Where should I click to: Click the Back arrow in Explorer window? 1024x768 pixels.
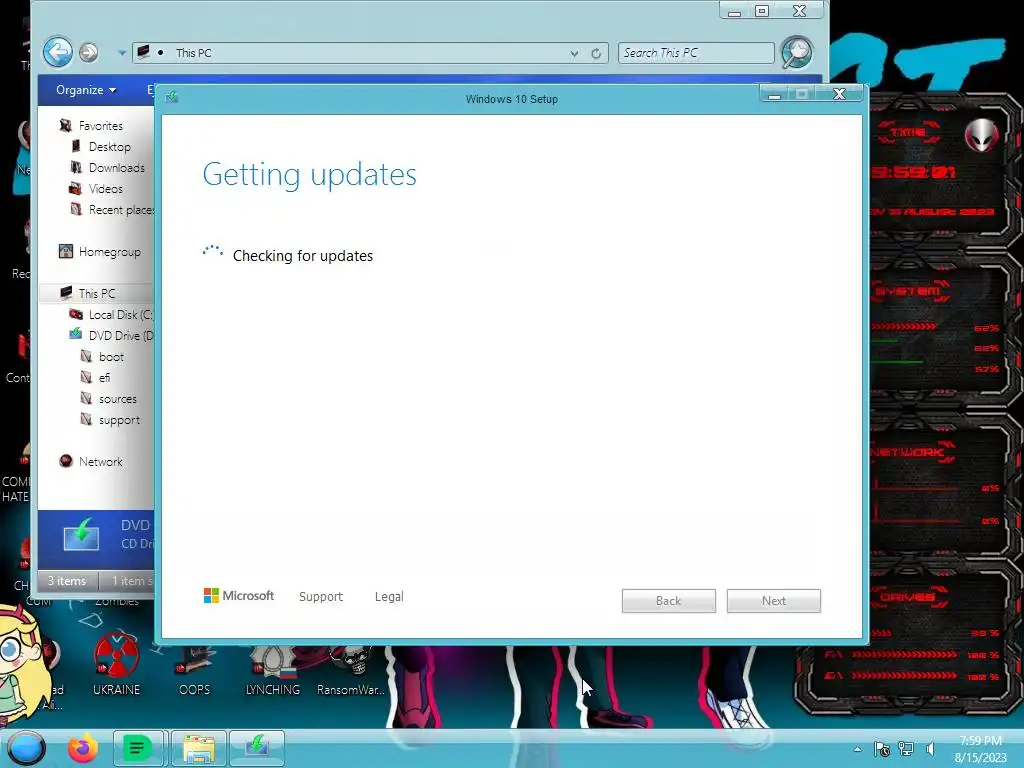click(57, 52)
